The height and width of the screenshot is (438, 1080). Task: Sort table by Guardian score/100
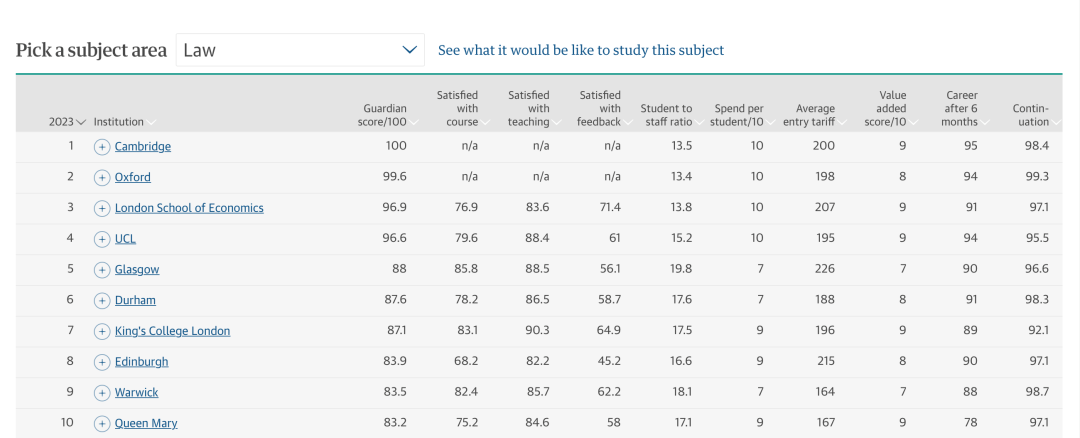point(388,115)
